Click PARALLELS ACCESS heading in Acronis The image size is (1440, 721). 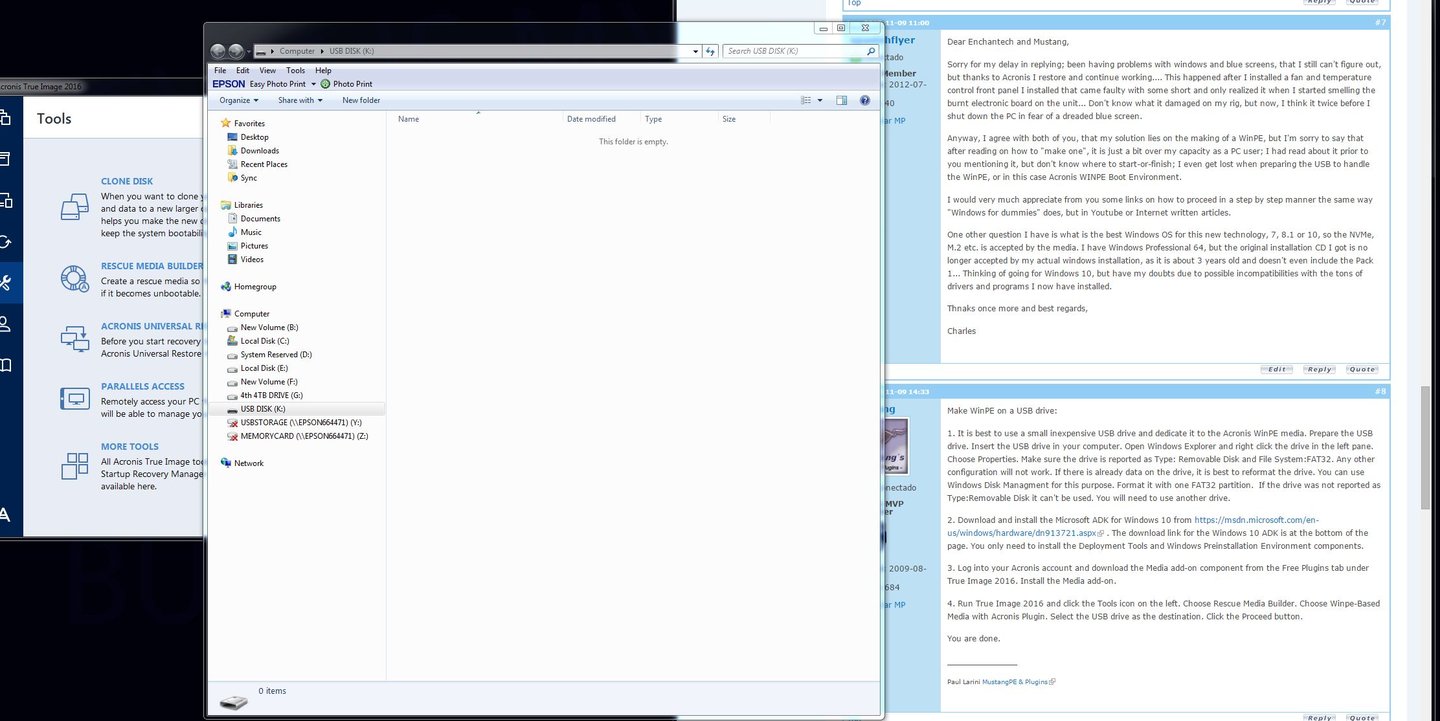[143, 386]
